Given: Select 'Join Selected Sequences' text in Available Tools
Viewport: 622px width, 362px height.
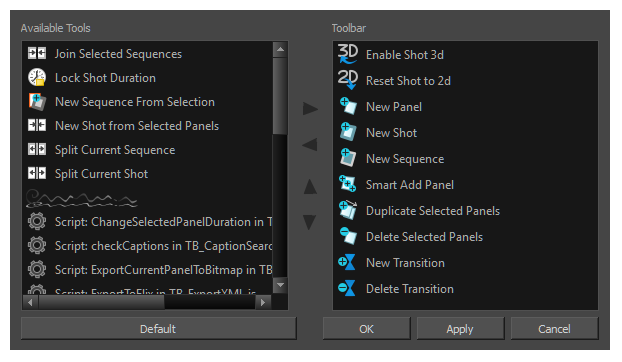Looking at the screenshot, I should (118, 54).
